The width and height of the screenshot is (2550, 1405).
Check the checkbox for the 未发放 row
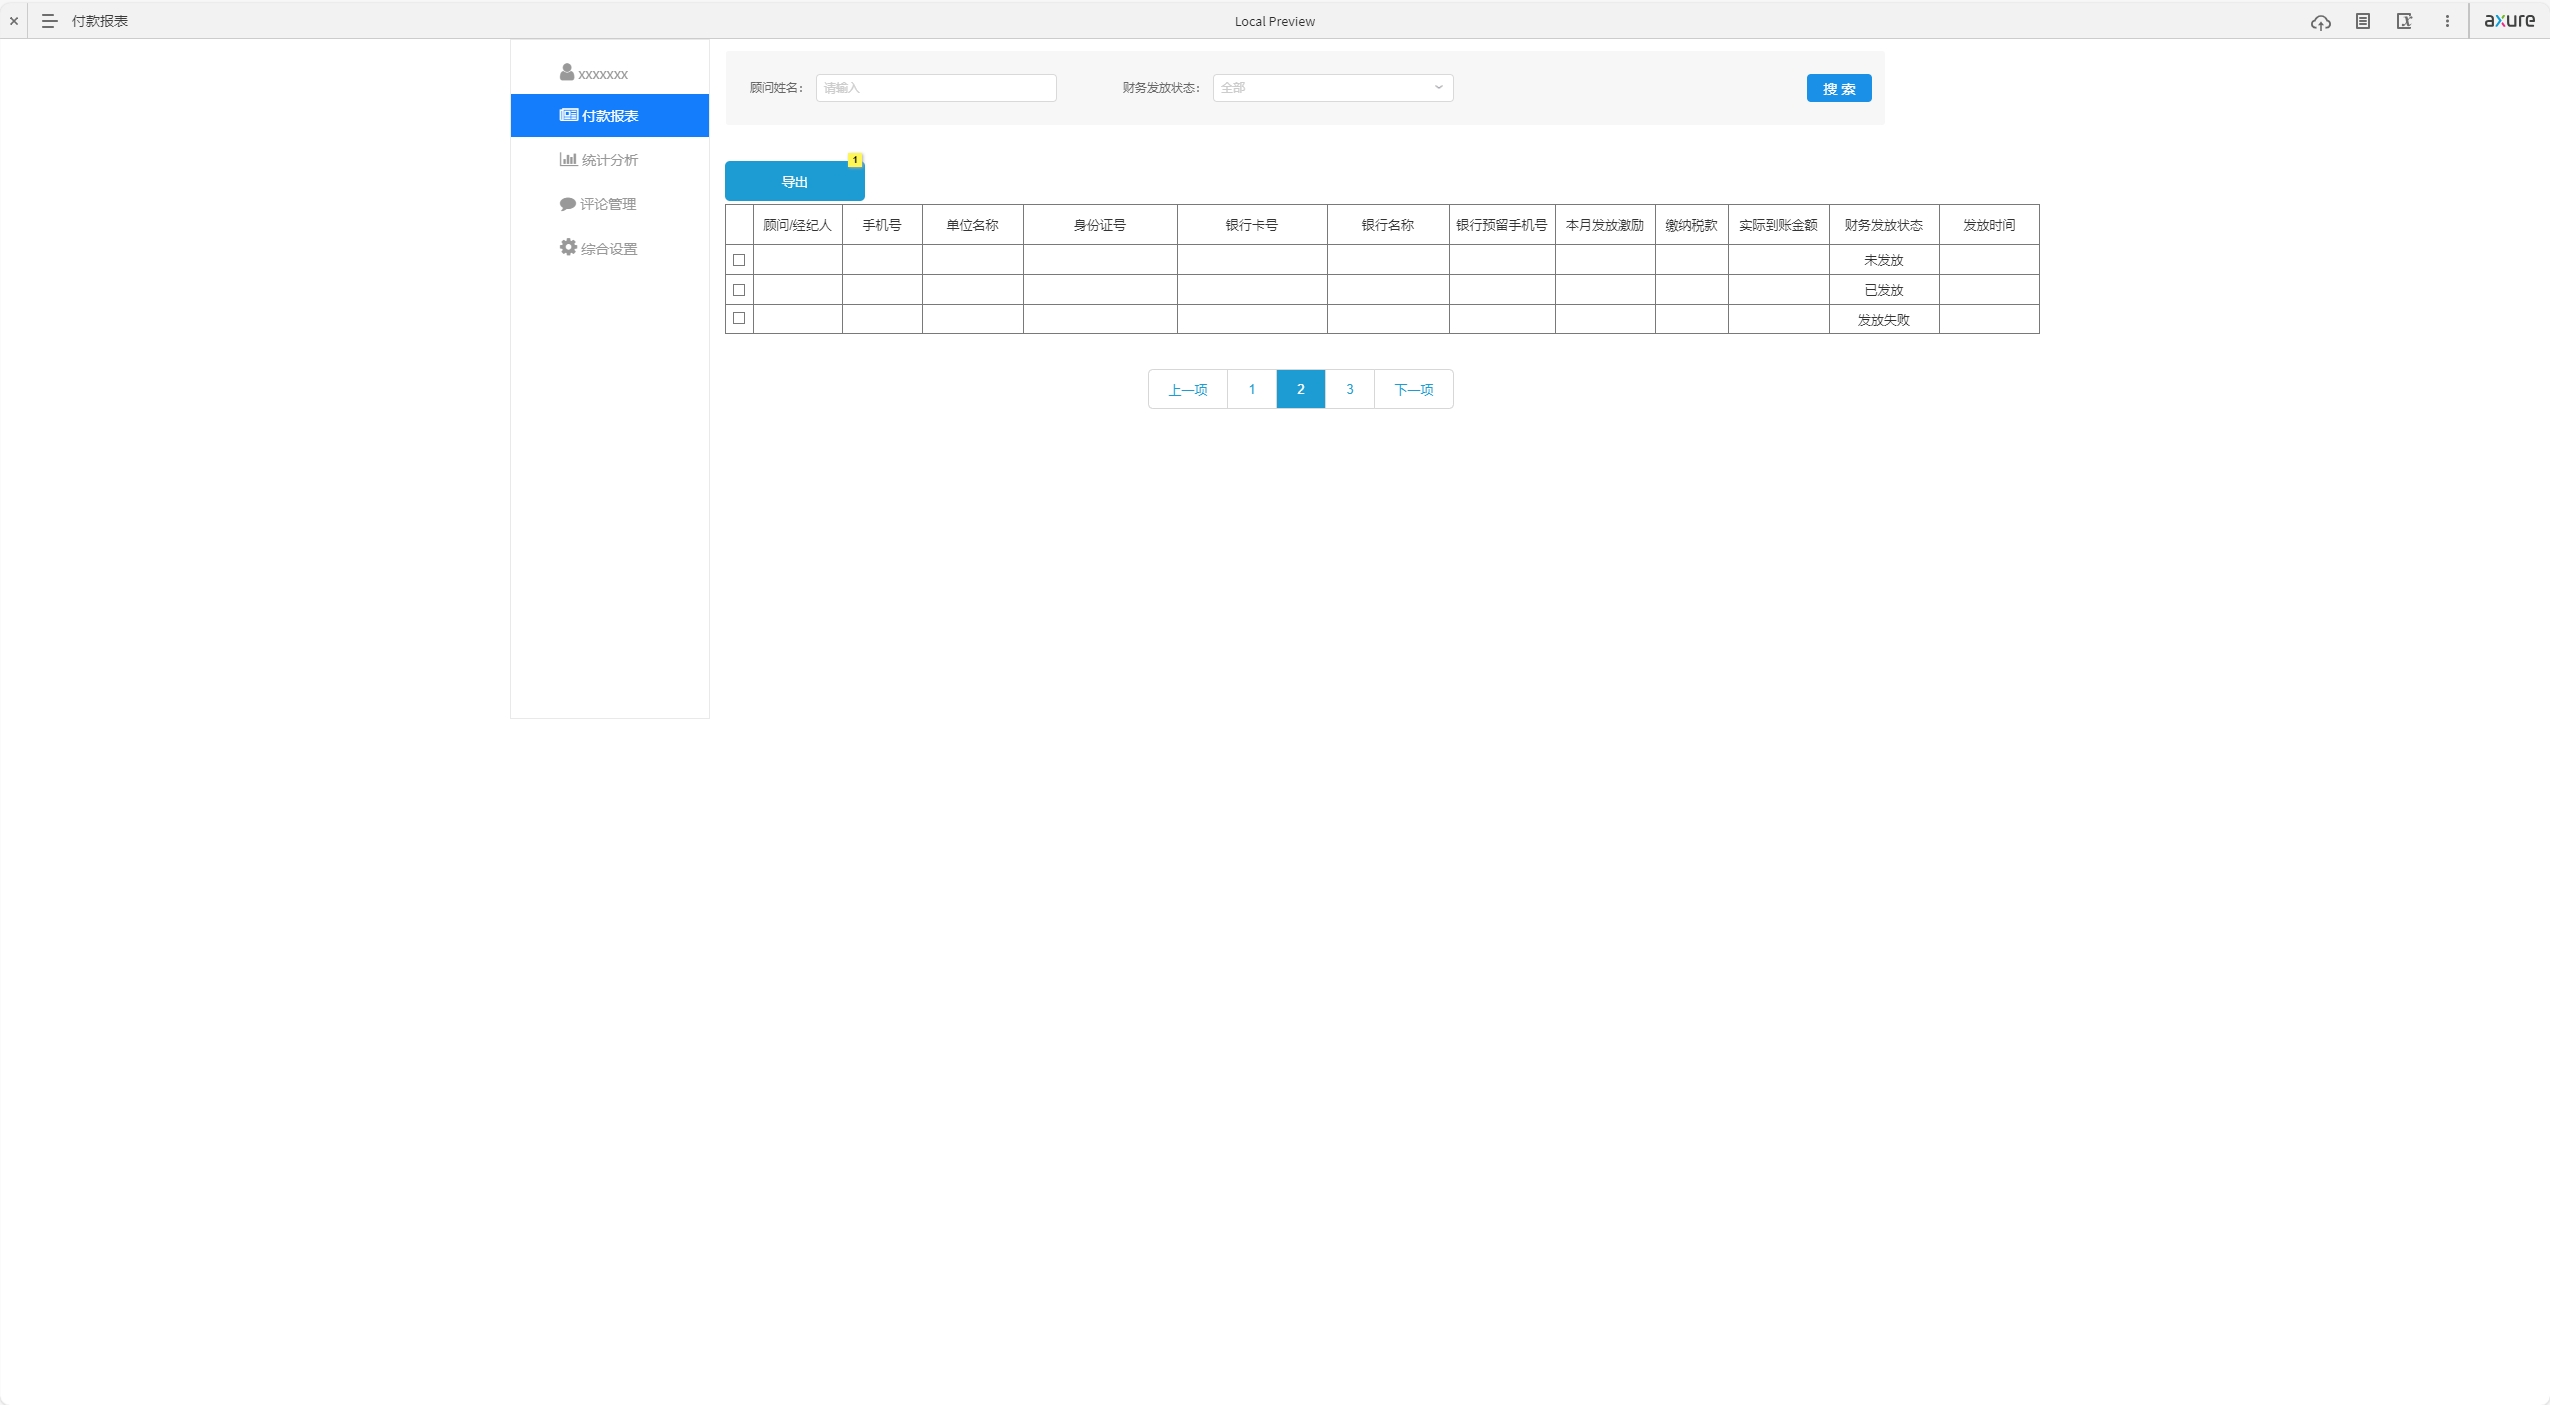click(x=739, y=260)
